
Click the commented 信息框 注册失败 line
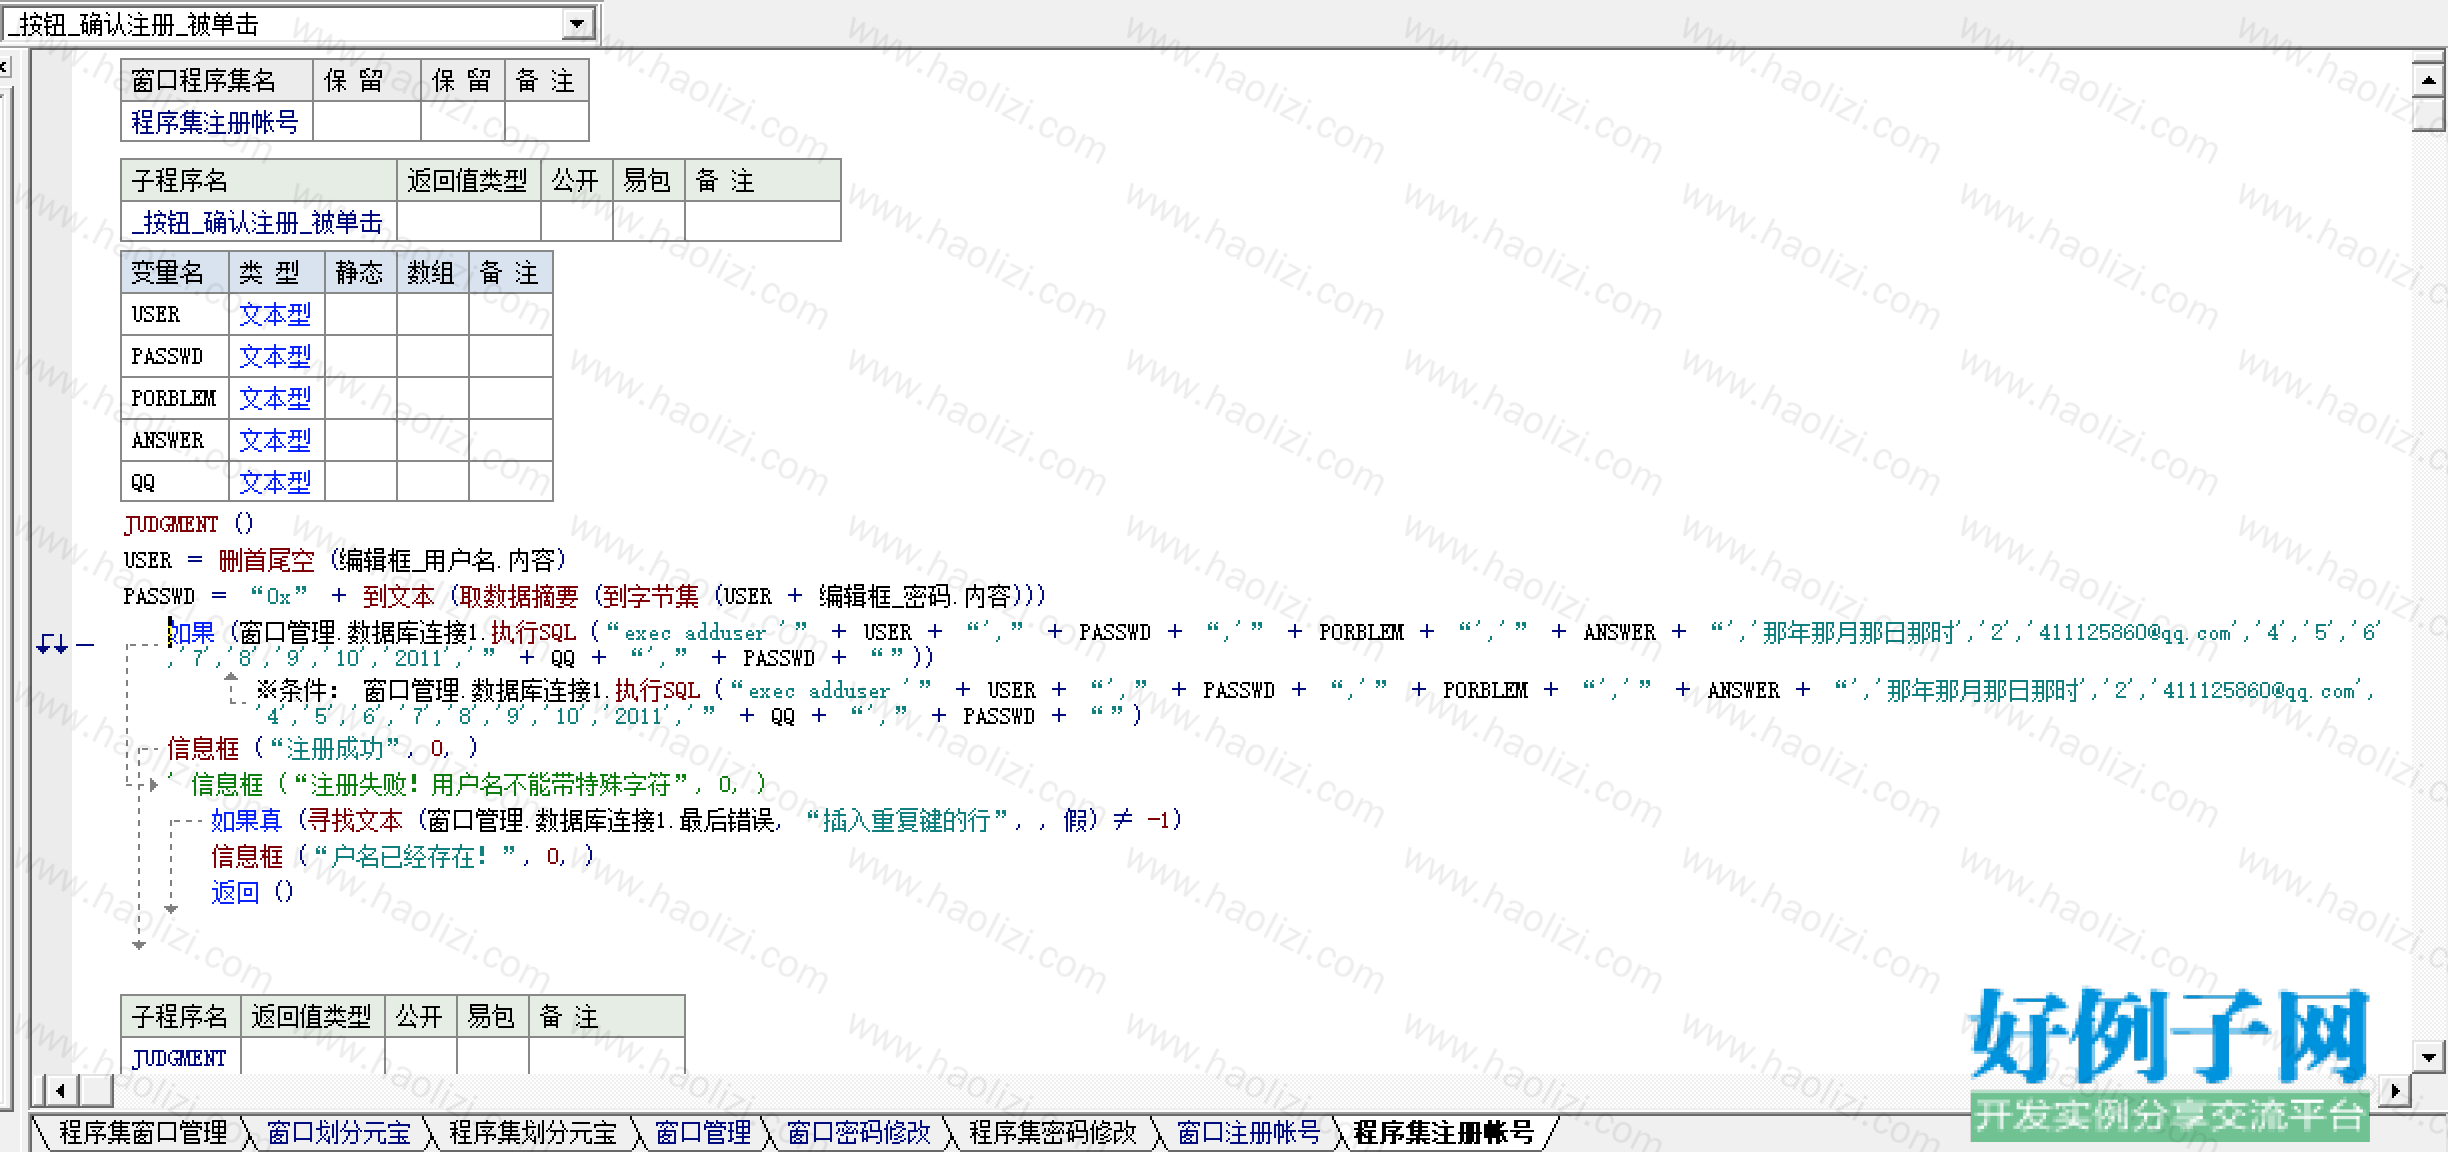466,784
